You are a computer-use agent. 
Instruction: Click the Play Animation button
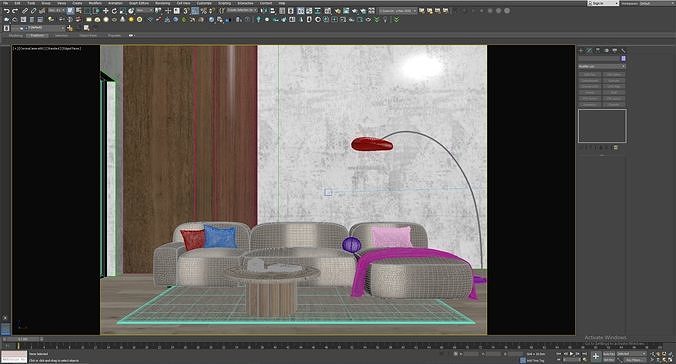571,354
